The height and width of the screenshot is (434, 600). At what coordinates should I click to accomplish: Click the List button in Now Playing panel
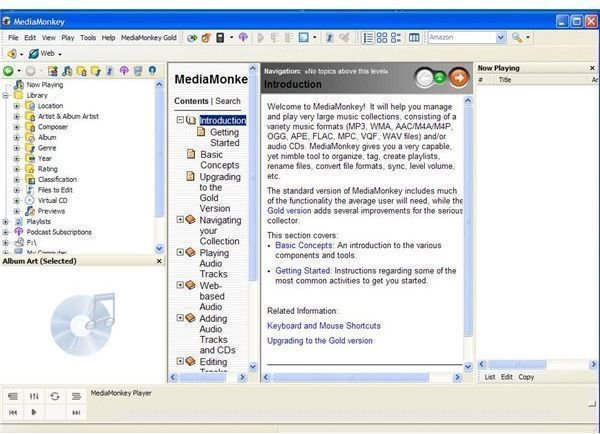coord(490,377)
